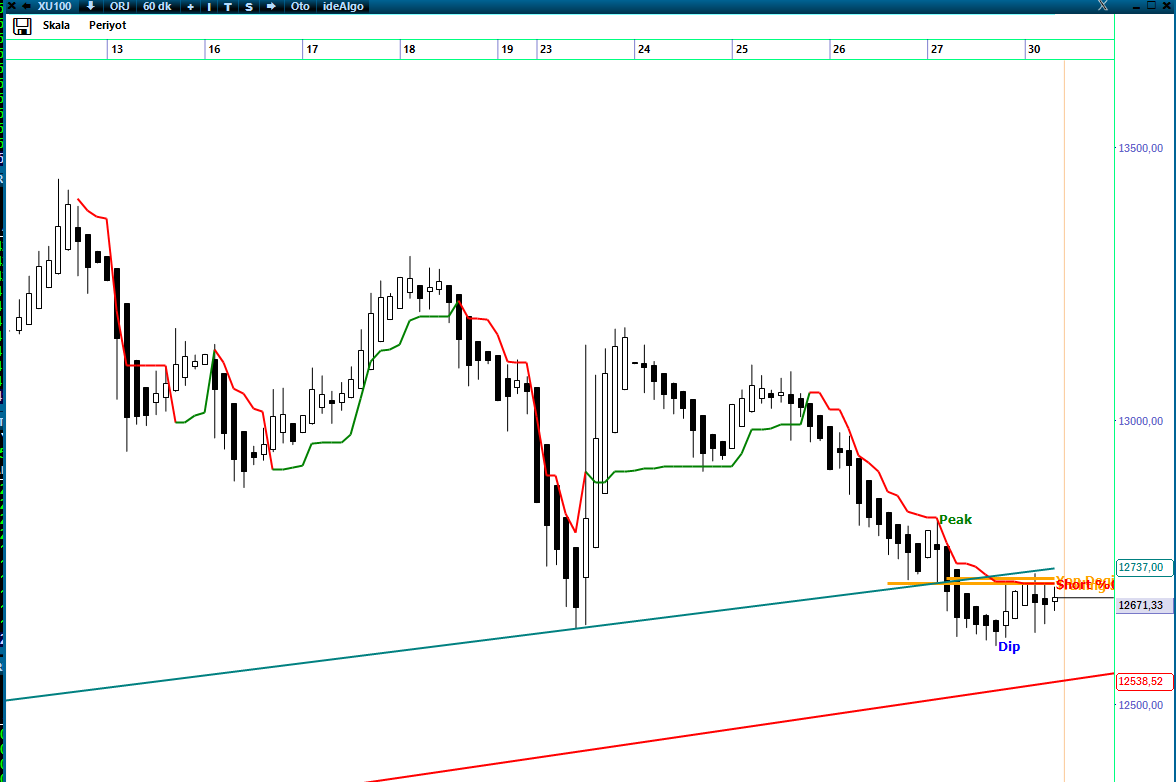Click date marker 24 on time axis
Viewport: 1176px width, 782px height.
tap(644, 49)
